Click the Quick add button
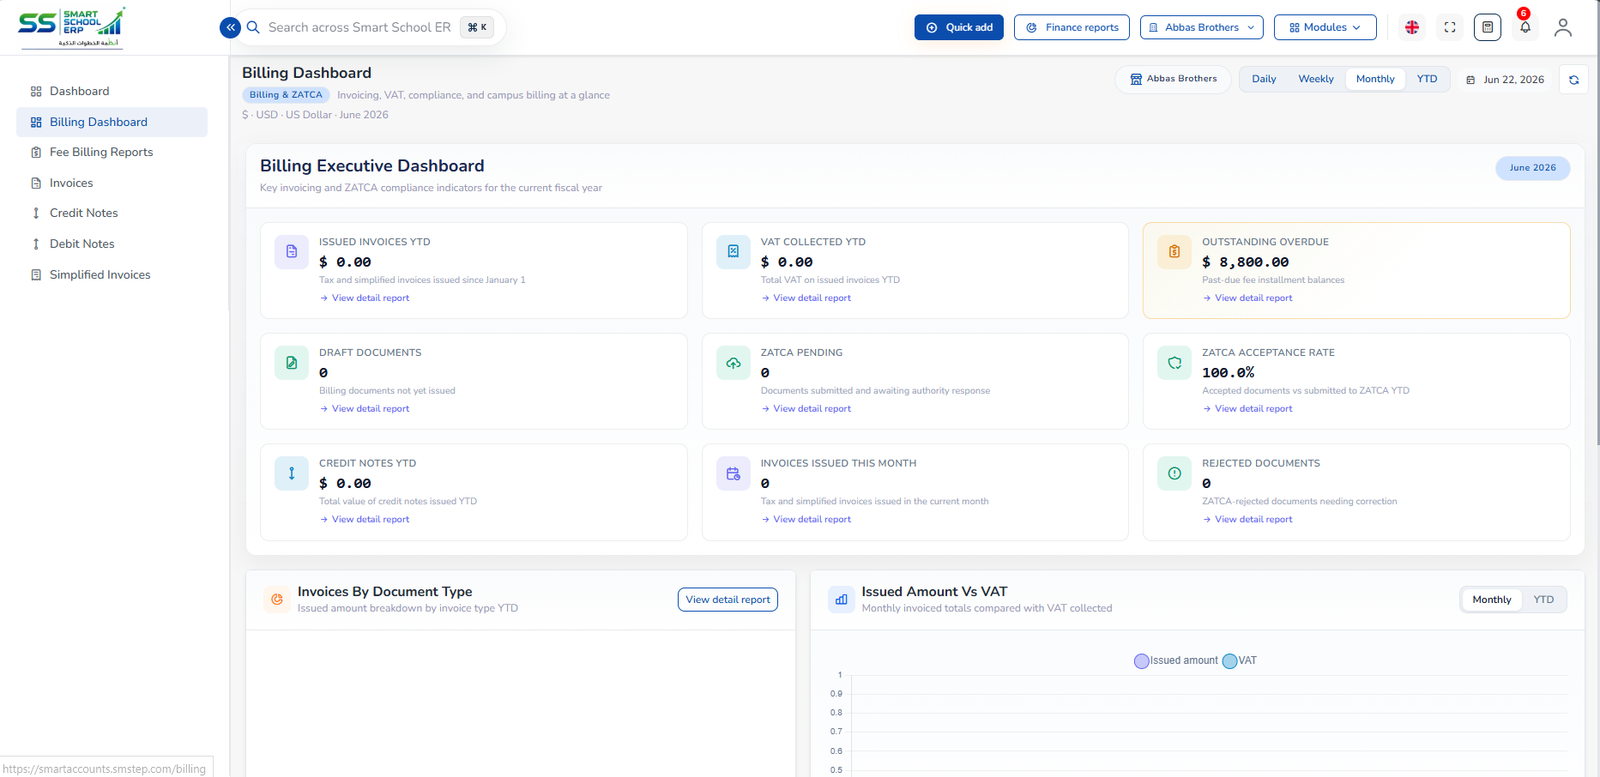Image resolution: width=1600 pixels, height=777 pixels. click(959, 28)
